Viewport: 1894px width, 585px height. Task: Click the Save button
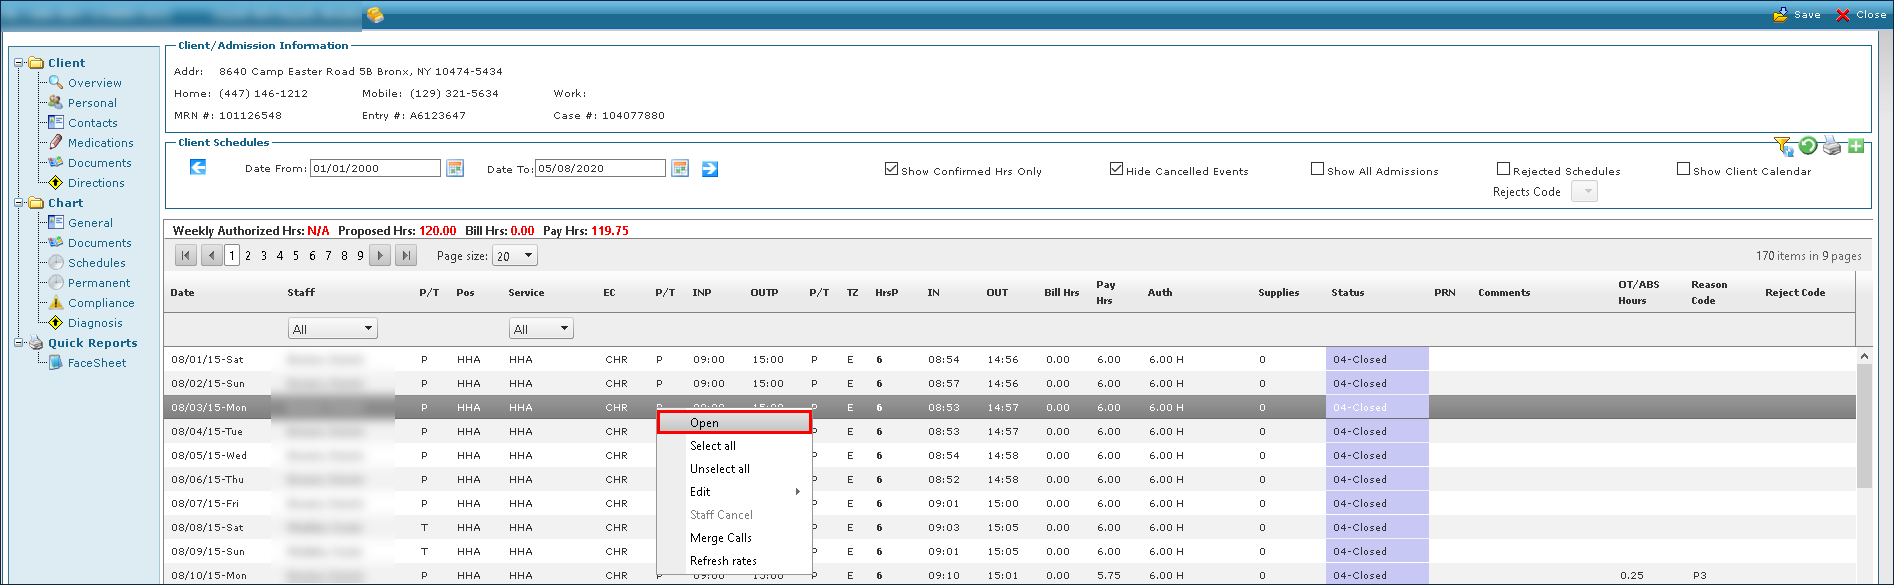(x=1797, y=14)
